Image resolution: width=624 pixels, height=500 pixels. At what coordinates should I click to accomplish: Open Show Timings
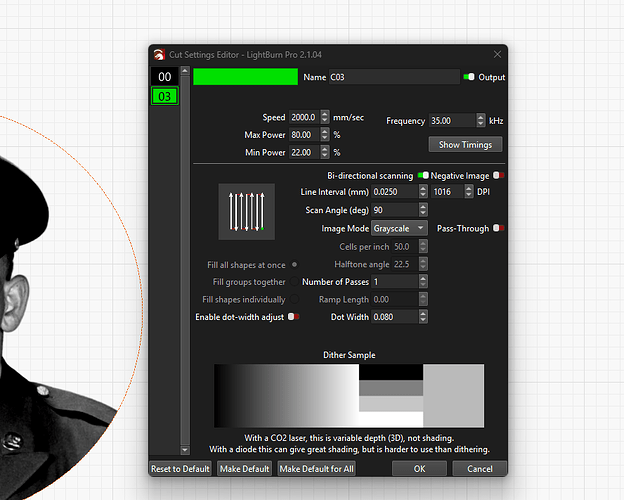point(465,145)
